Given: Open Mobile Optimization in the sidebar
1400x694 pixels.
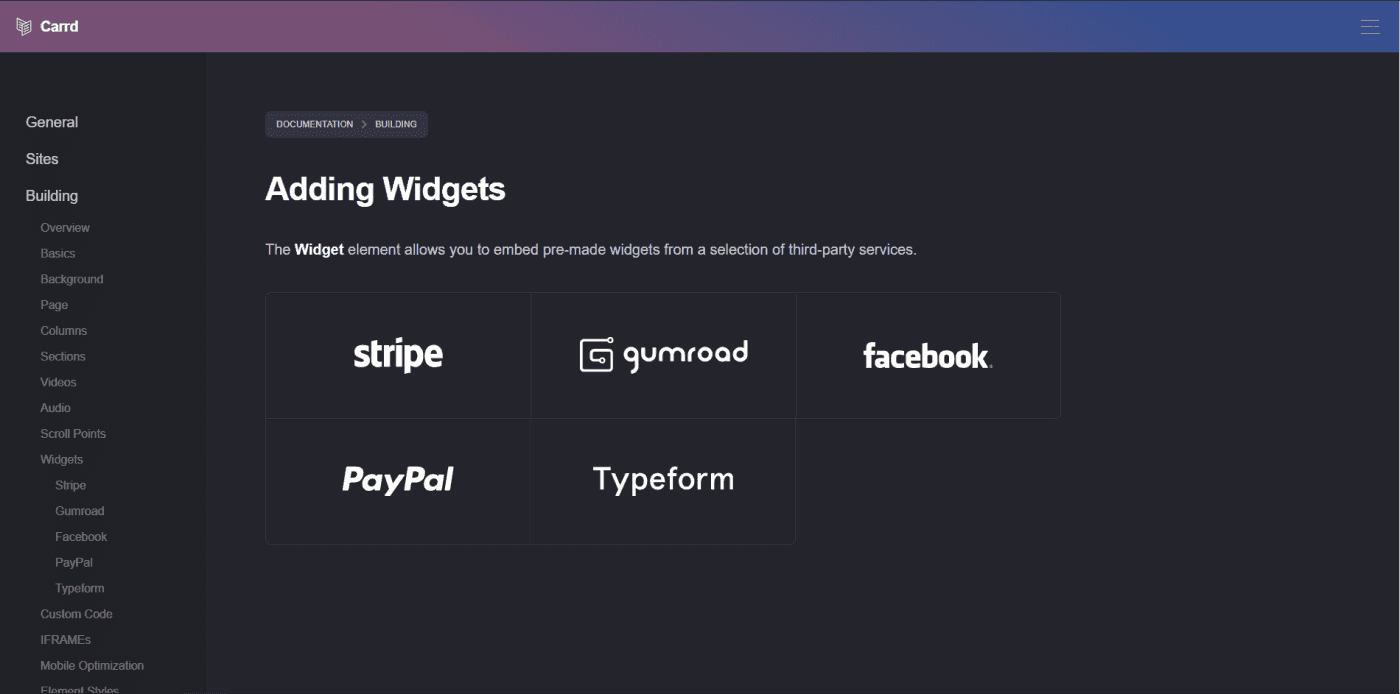Looking at the screenshot, I should click(x=92, y=666).
